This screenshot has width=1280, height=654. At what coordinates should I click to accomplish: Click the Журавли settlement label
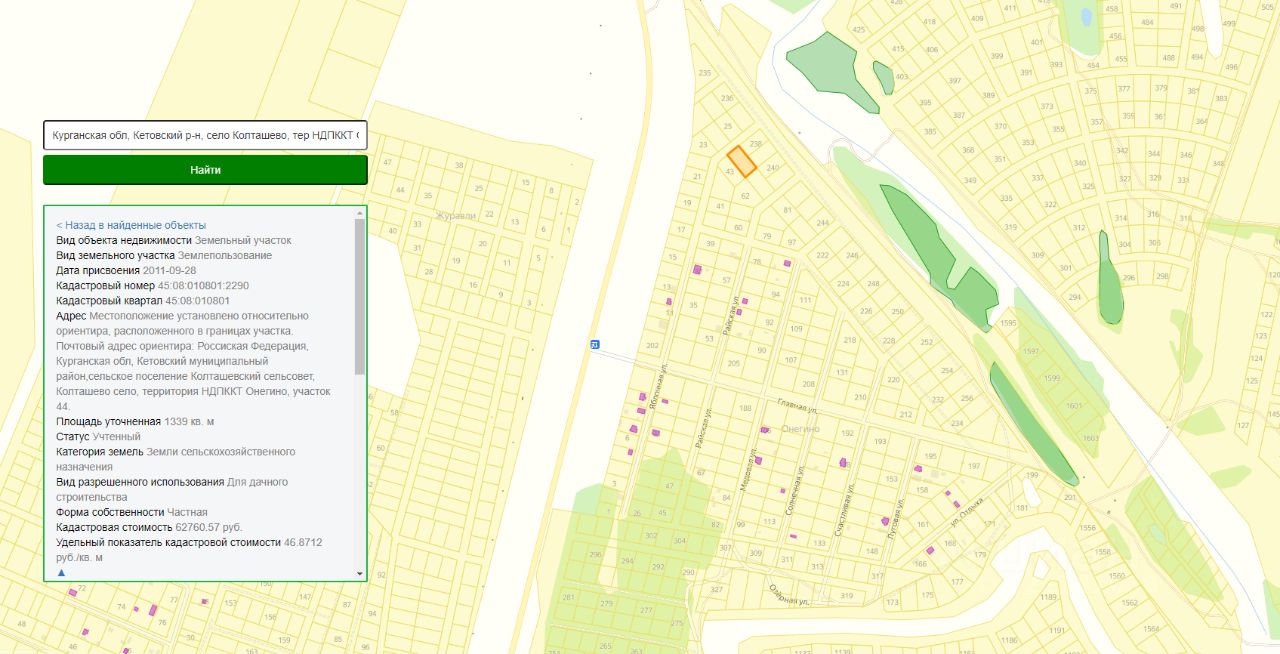455,215
